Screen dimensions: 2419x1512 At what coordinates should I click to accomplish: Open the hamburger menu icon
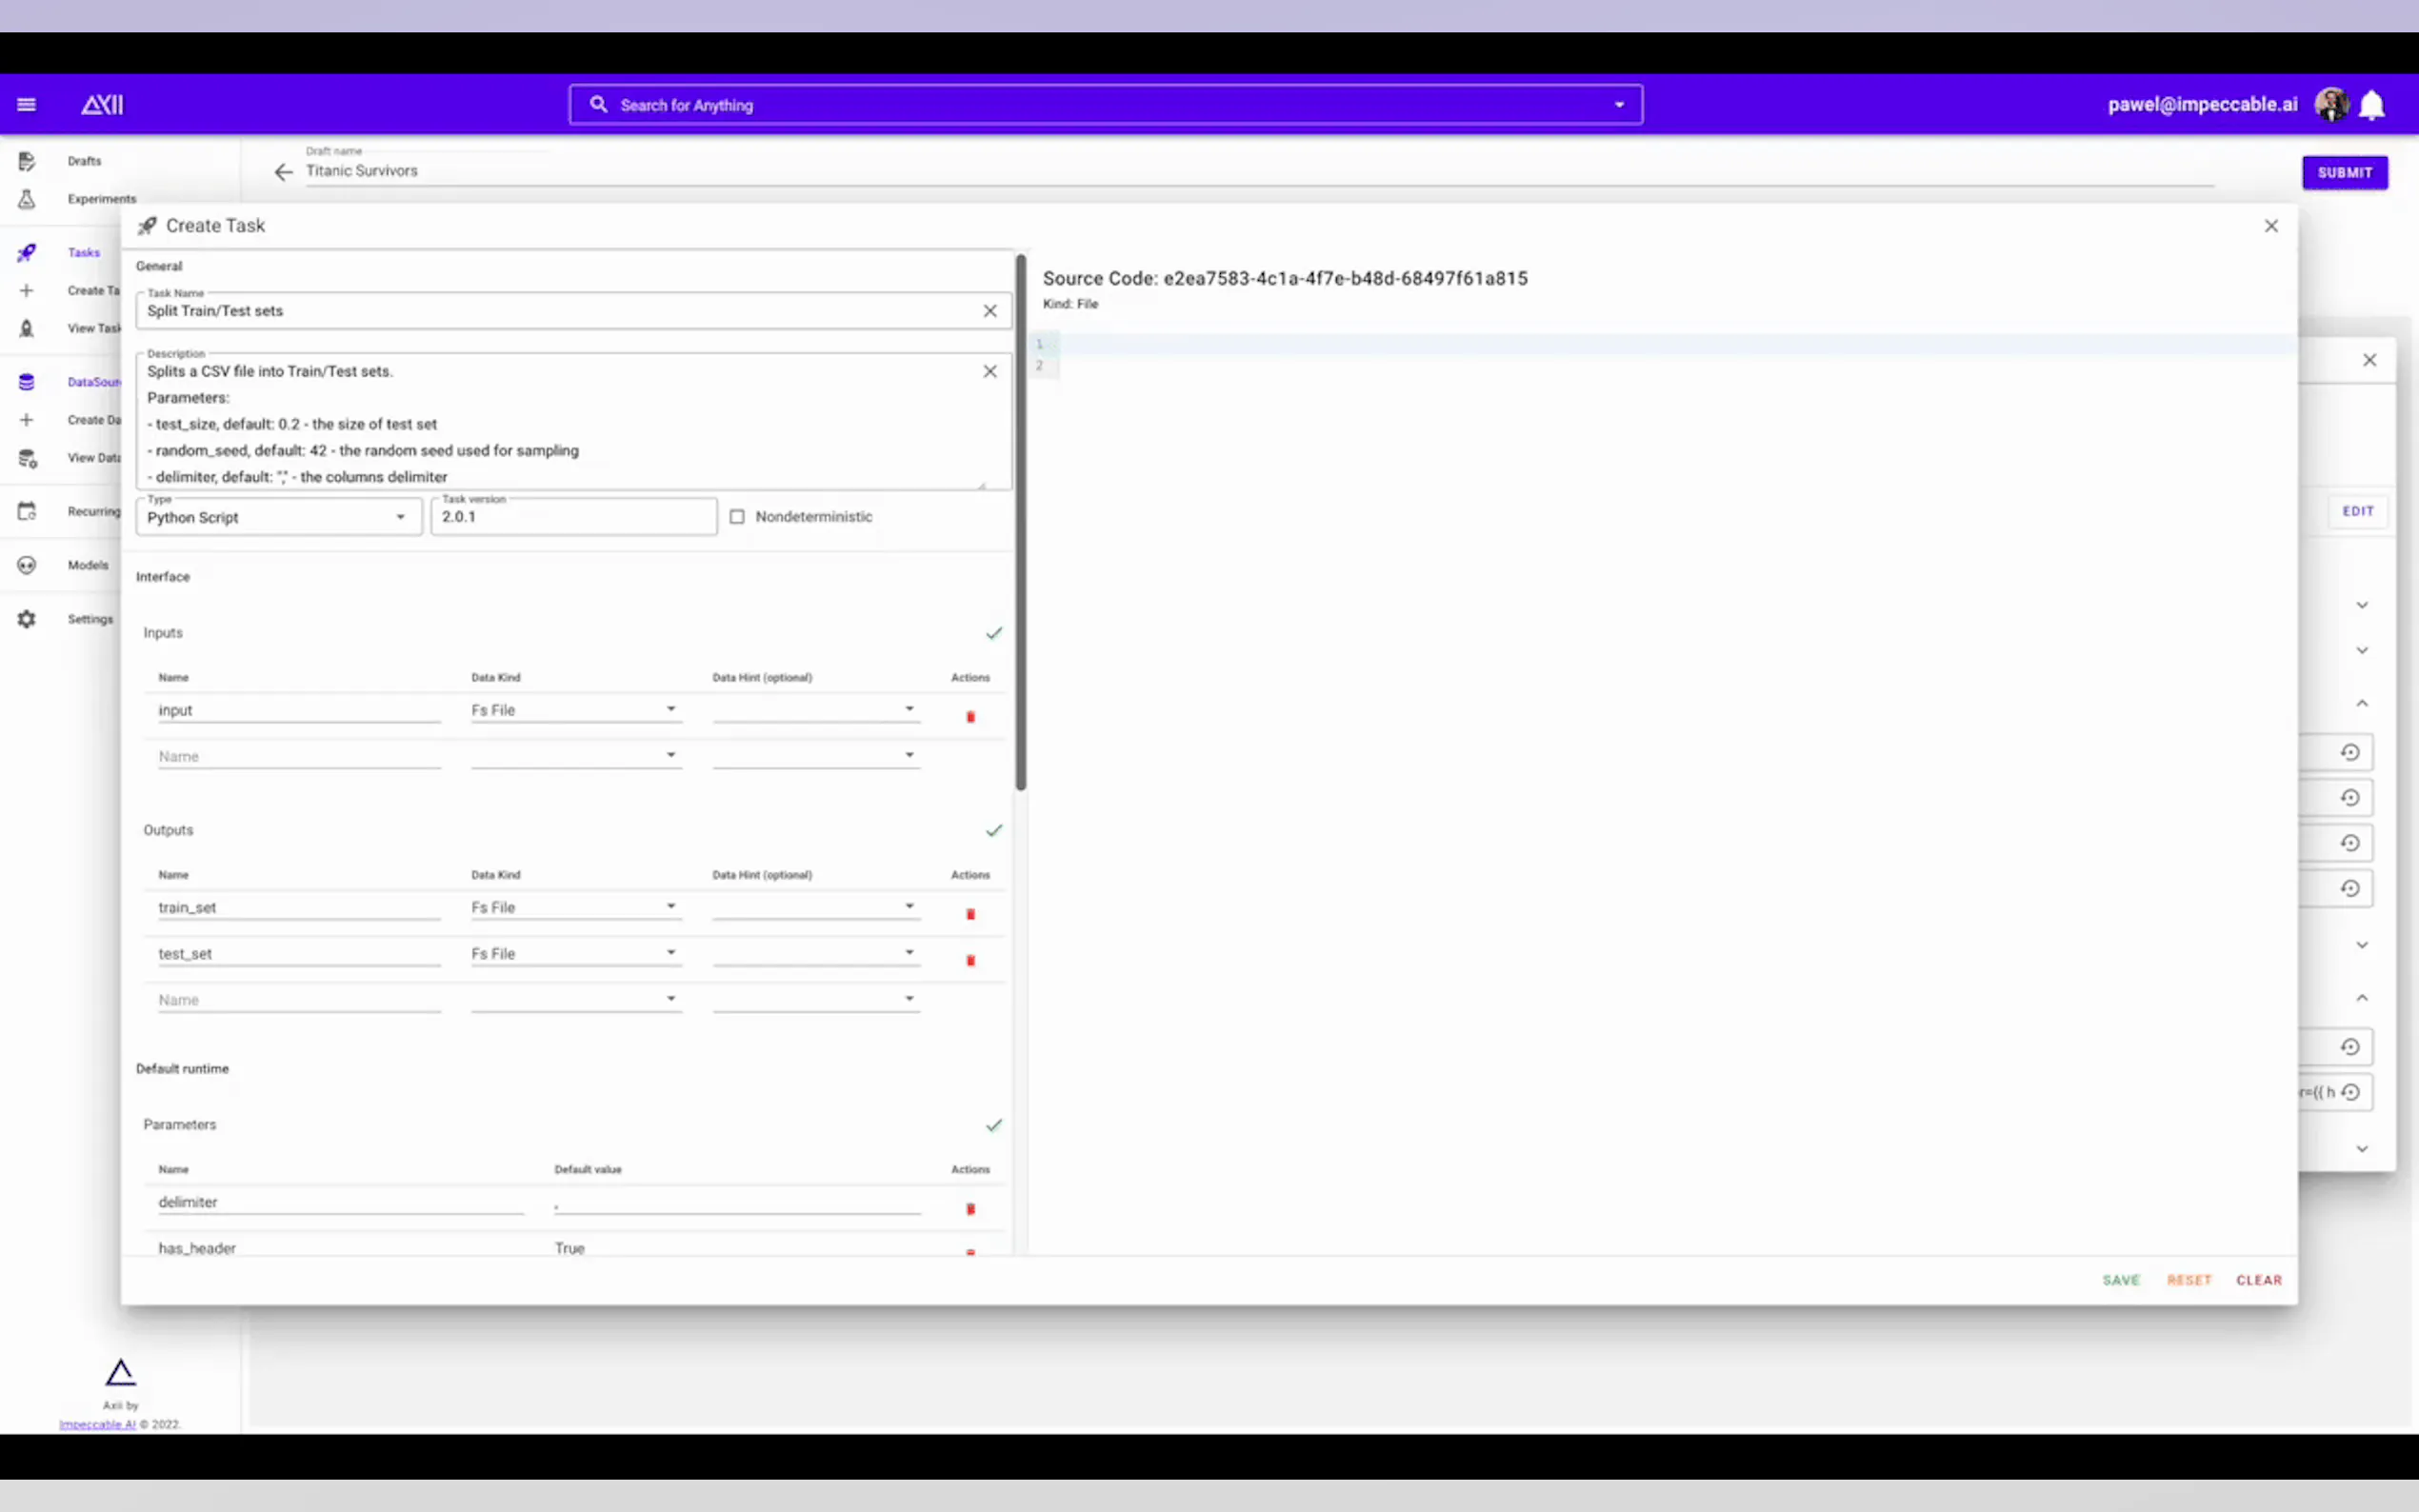[27, 105]
